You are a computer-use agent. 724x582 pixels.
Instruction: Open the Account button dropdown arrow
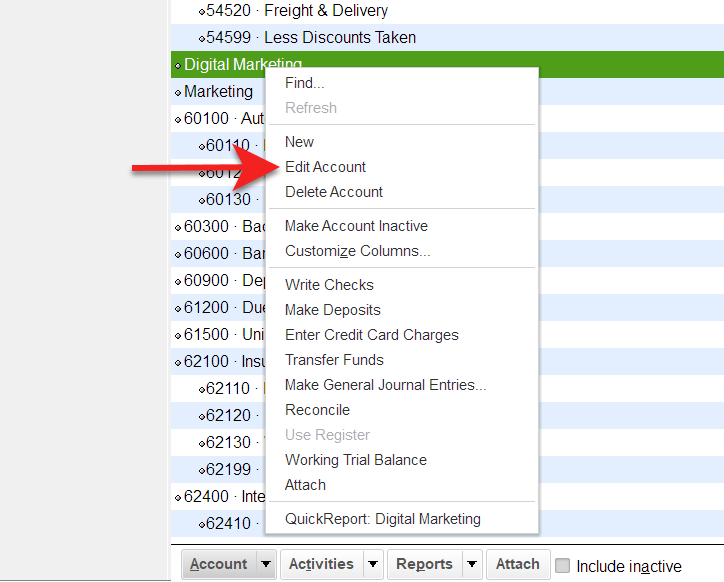pyautogui.click(x=266, y=564)
